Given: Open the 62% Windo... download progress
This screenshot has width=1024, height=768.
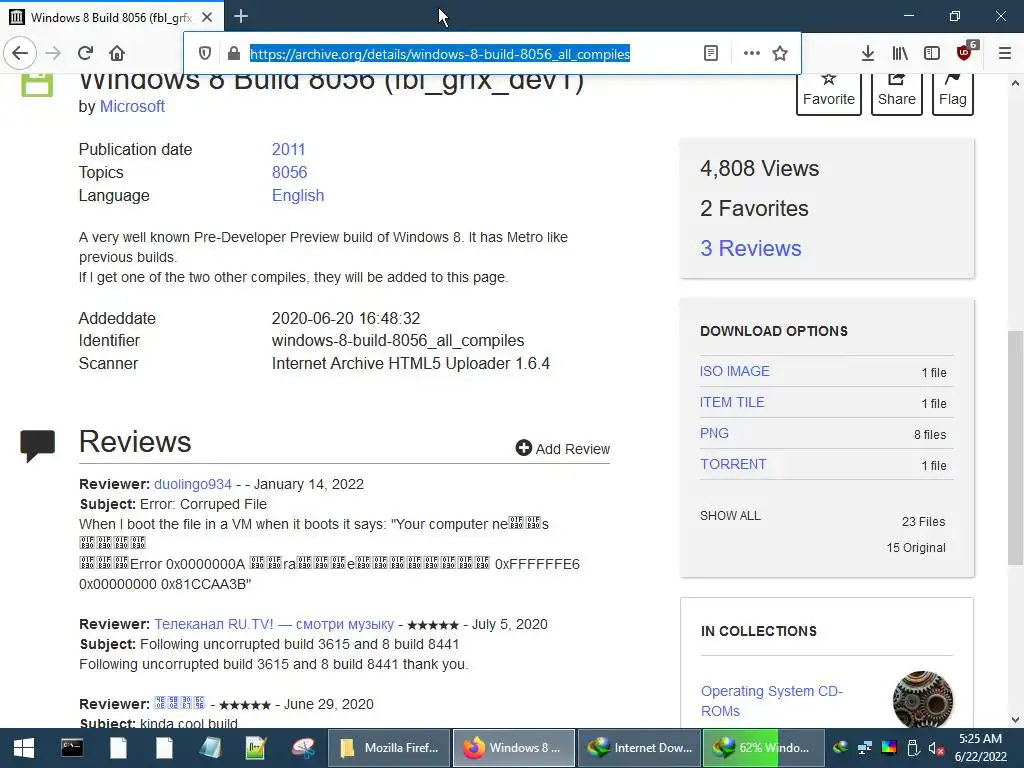Looking at the screenshot, I should point(763,748).
